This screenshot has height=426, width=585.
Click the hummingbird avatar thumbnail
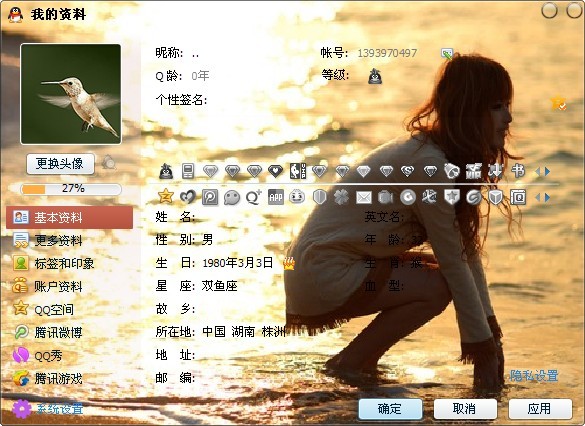pyautogui.click(x=71, y=94)
